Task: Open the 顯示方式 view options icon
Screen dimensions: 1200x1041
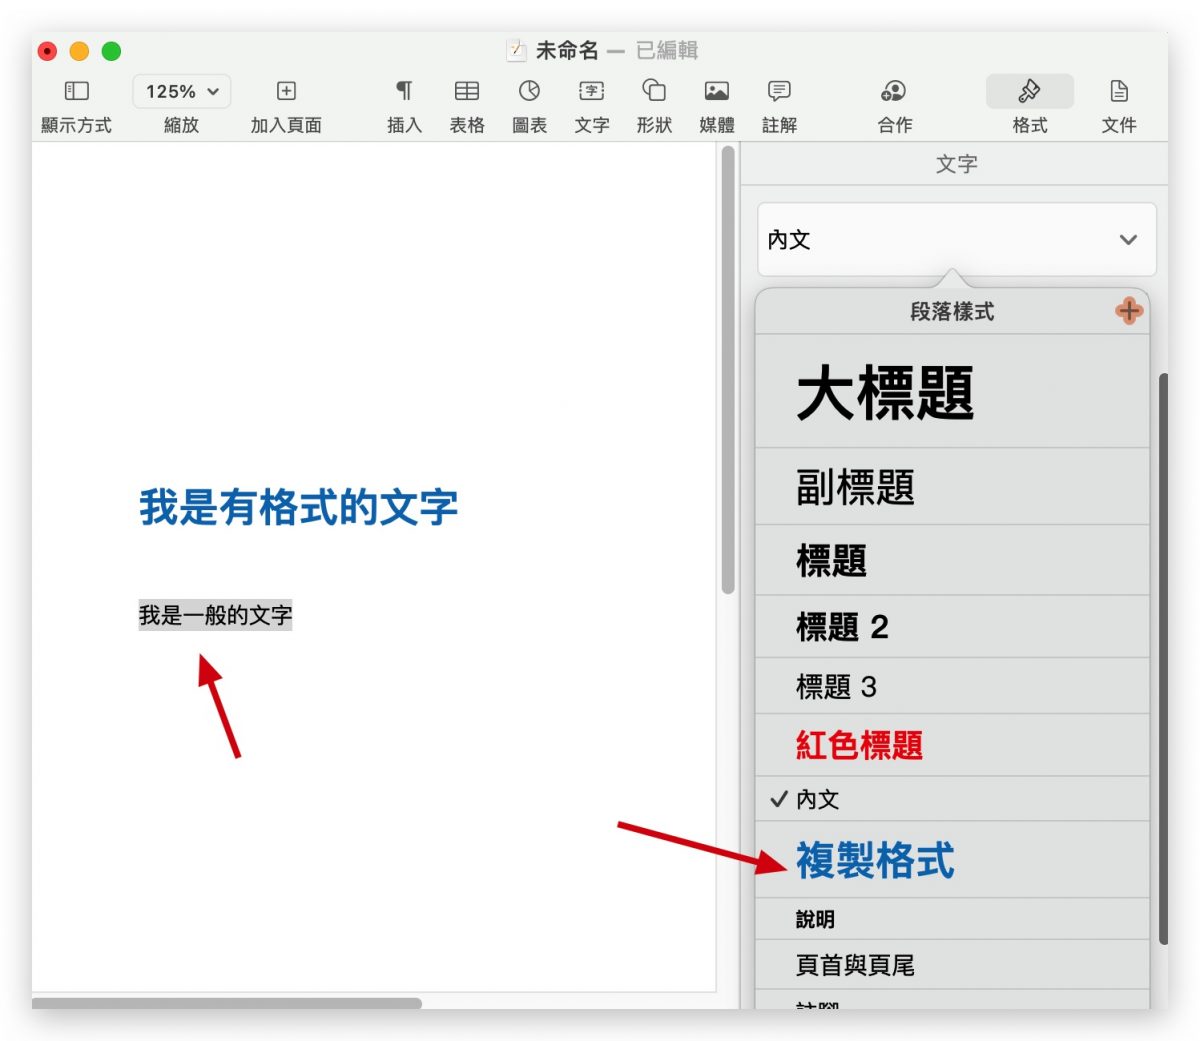Action: [x=76, y=91]
